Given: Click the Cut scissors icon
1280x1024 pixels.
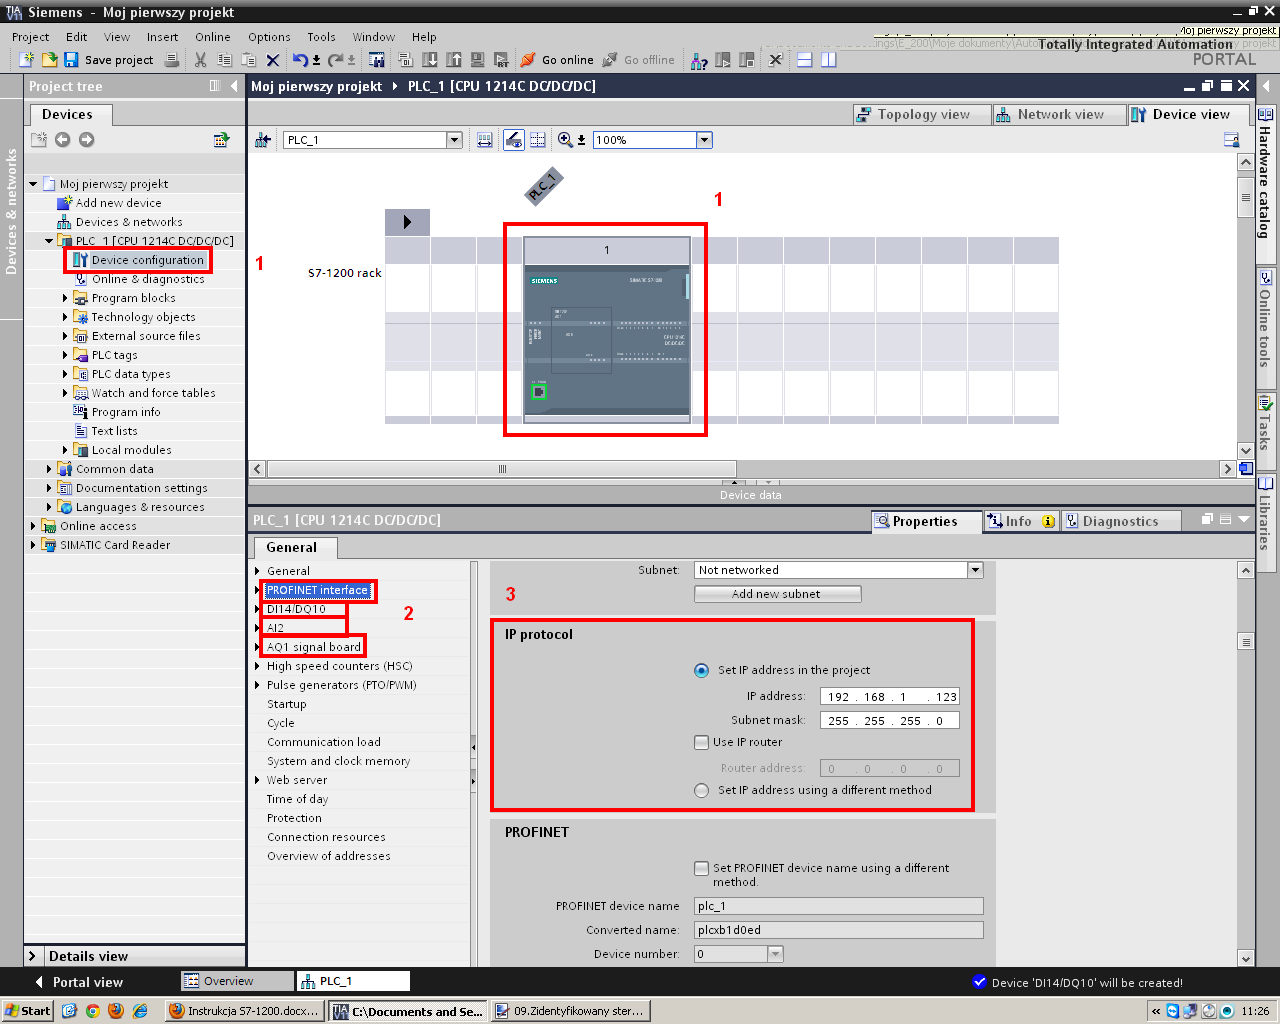Looking at the screenshot, I should [x=200, y=60].
